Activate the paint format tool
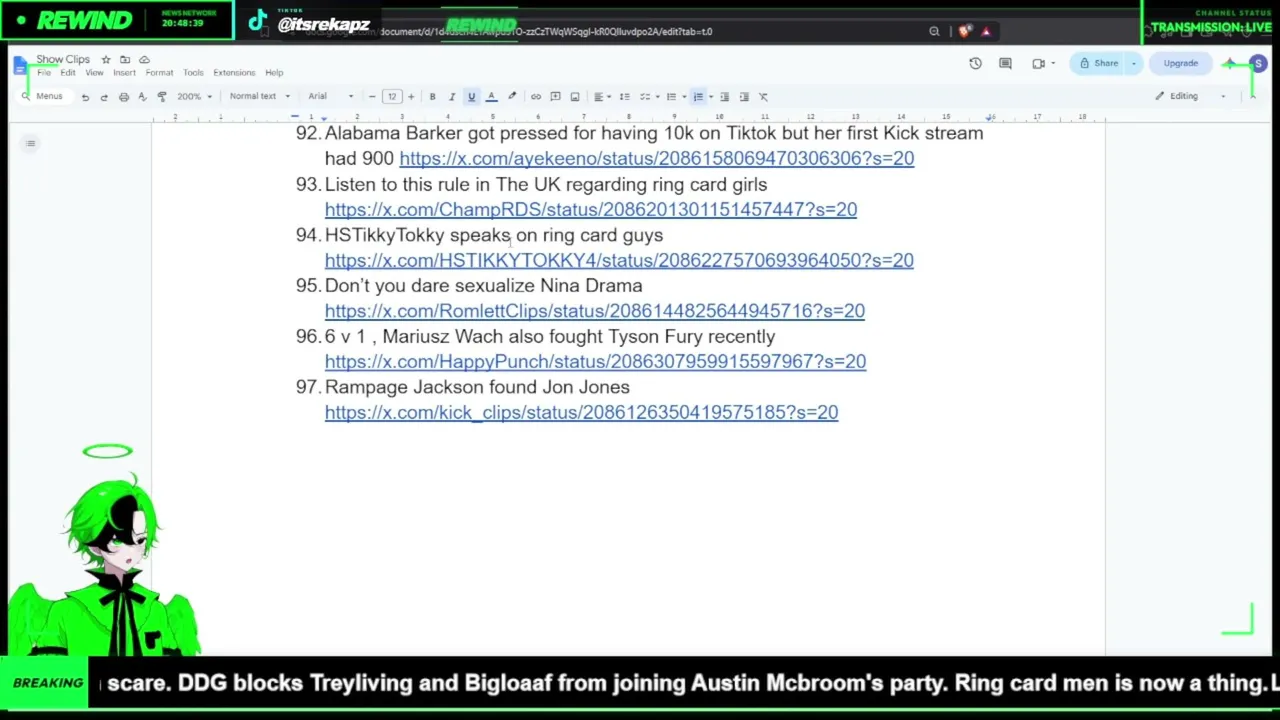 (162, 97)
